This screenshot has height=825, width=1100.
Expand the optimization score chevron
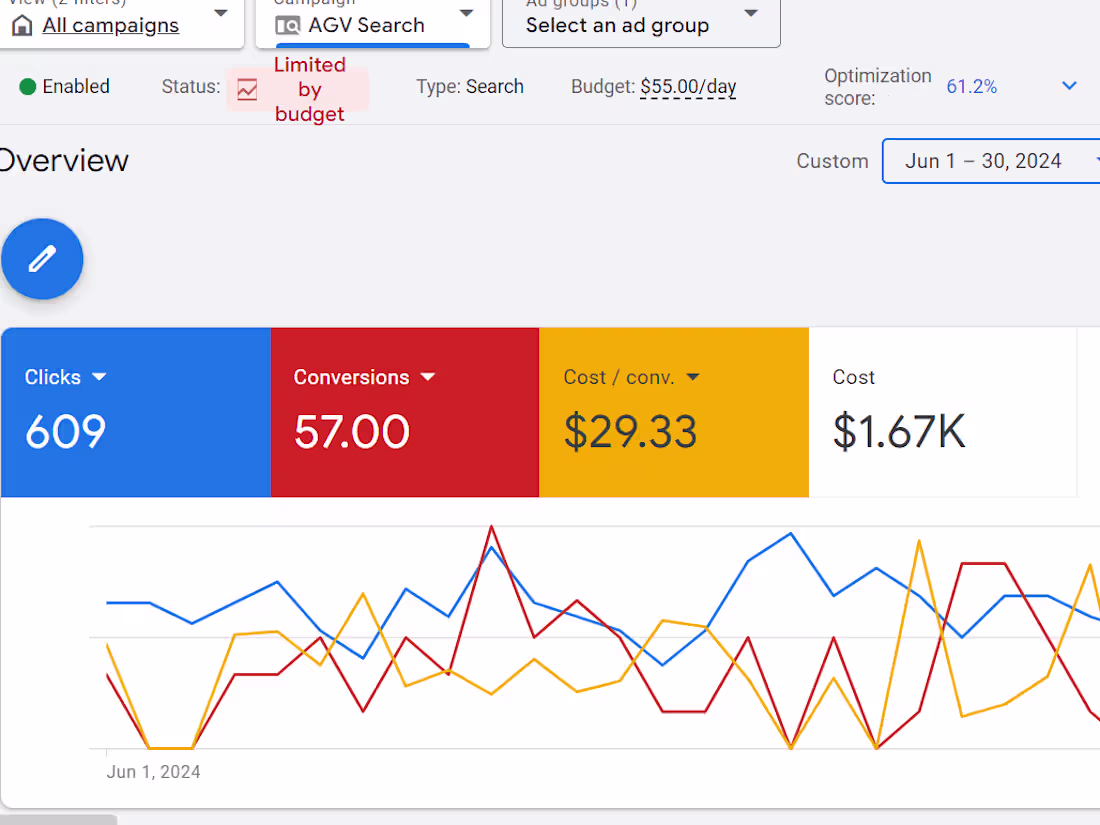tap(1069, 86)
